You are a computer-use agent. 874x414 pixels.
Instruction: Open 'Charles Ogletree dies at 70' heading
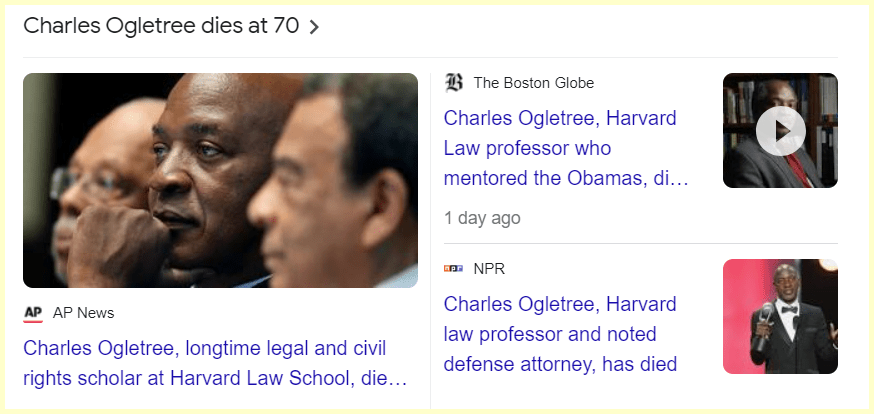pos(161,27)
